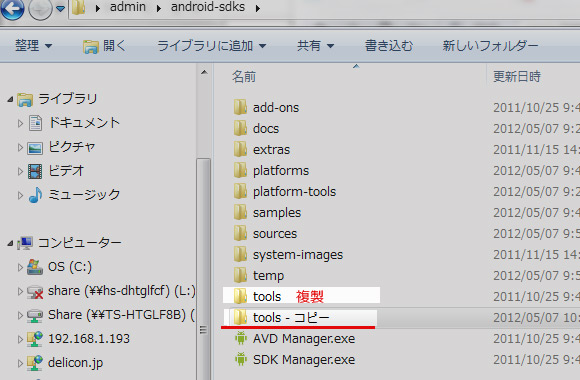Click the 開く toolbar button
The width and height of the screenshot is (580, 380).
pyautogui.click(x=104, y=46)
